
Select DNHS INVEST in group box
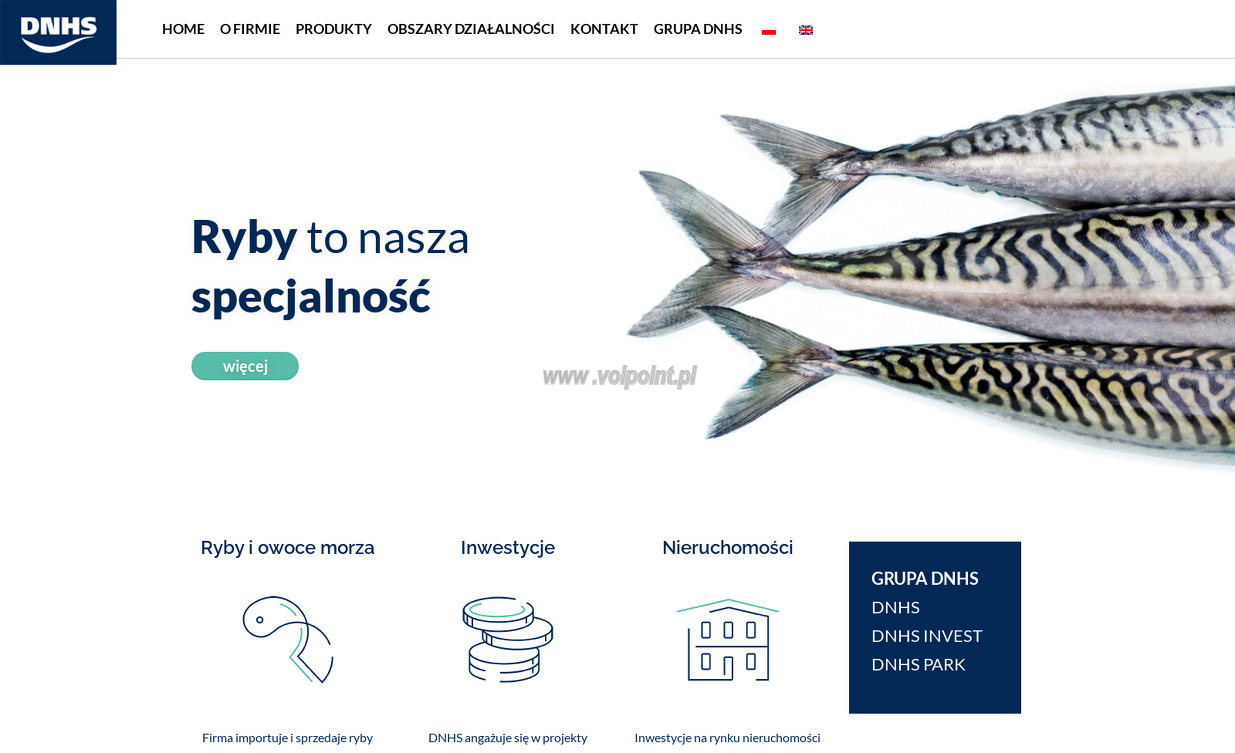(927, 636)
